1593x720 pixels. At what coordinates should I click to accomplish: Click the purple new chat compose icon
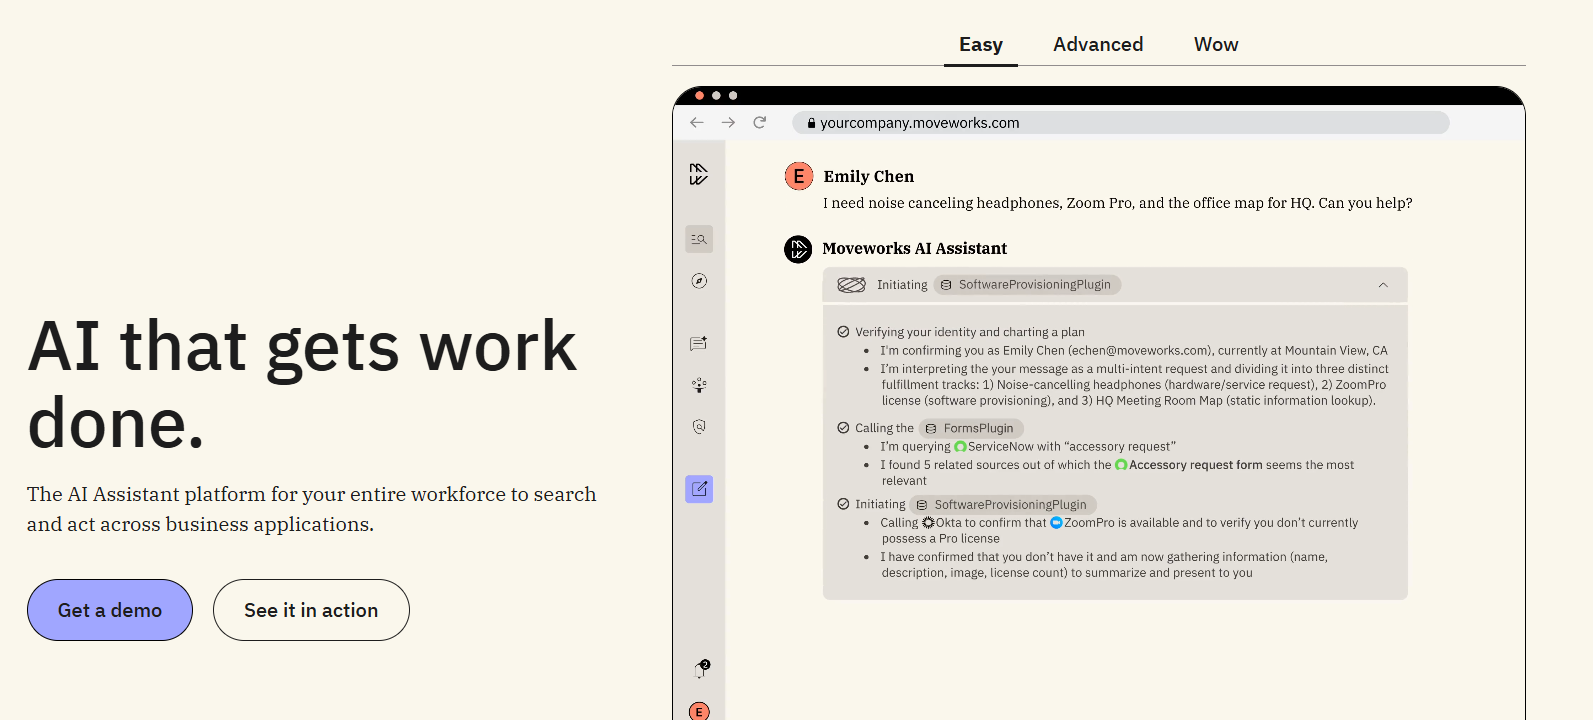tap(699, 489)
